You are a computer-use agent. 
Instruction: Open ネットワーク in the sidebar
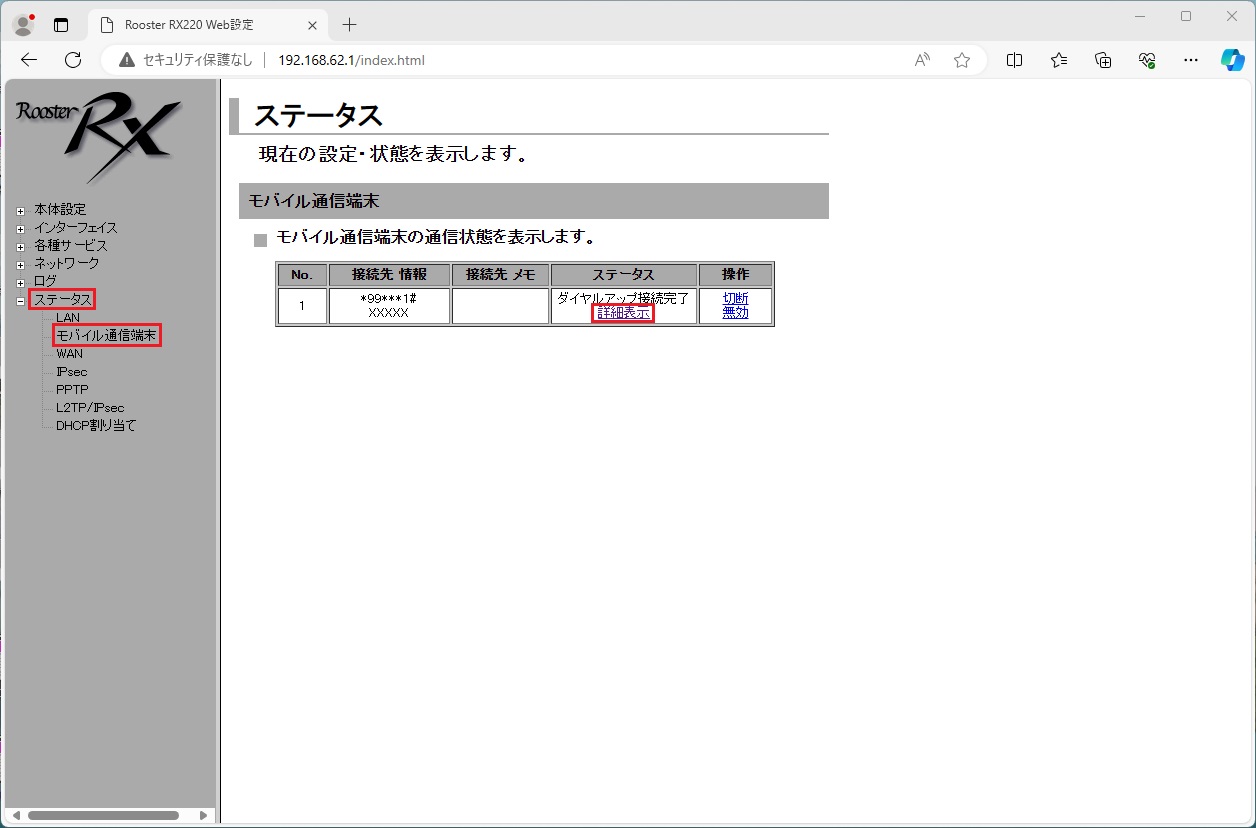[x=67, y=263]
